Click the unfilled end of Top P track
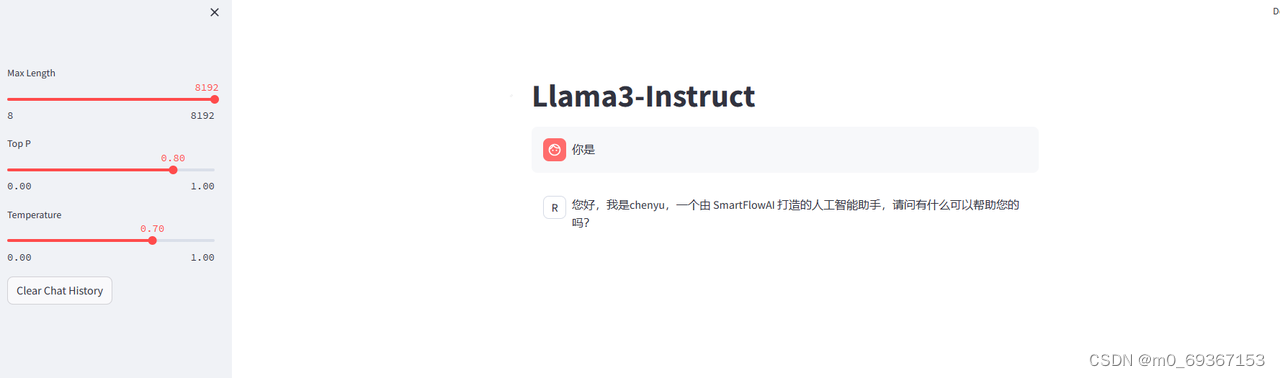 point(195,170)
